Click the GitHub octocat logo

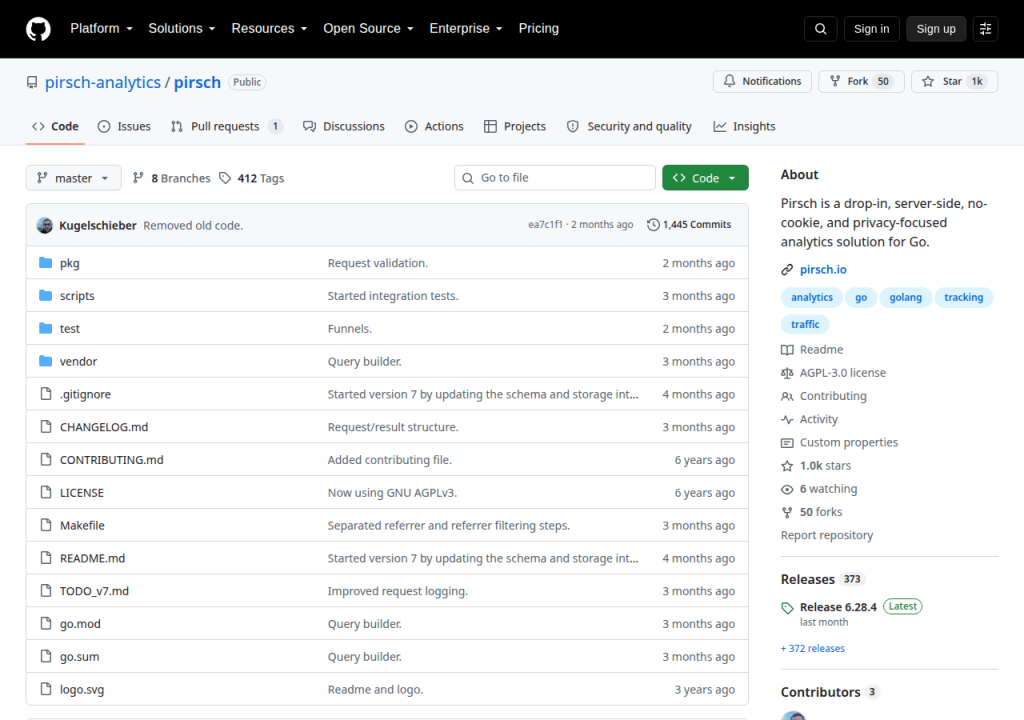(38, 29)
